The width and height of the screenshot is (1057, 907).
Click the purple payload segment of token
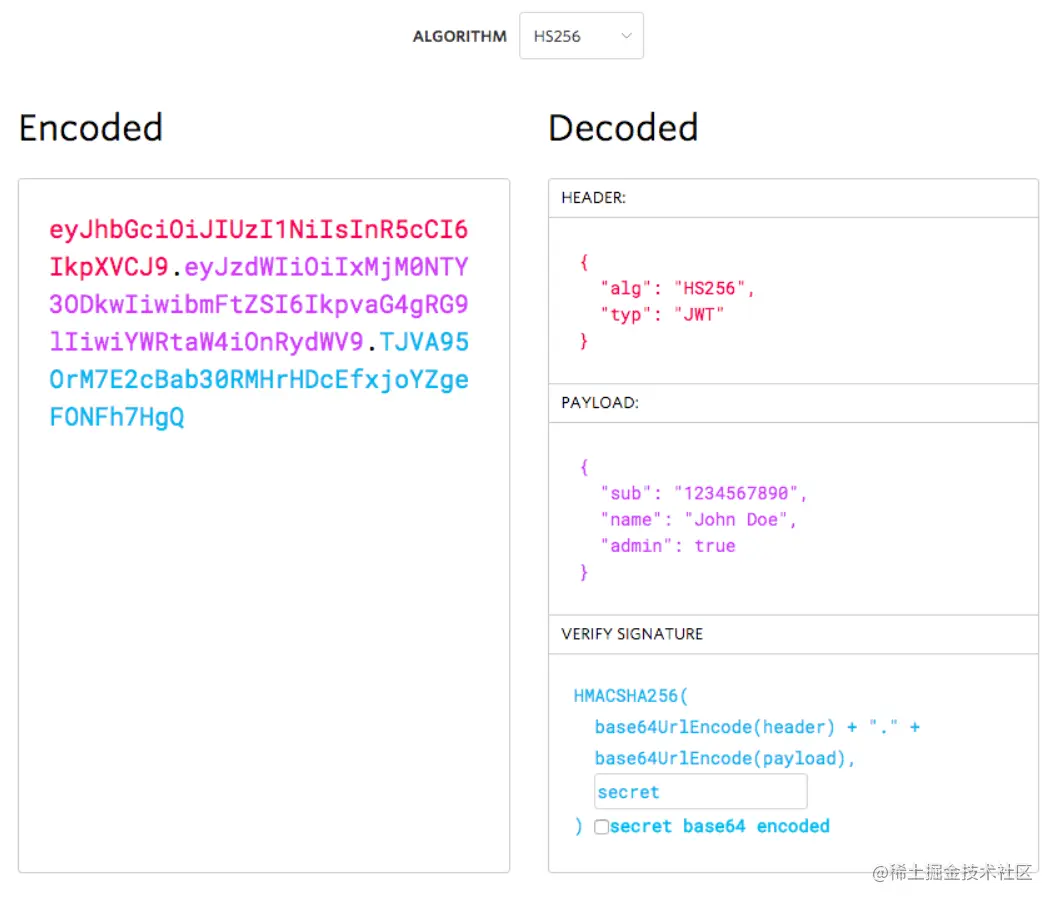[x=258, y=305]
